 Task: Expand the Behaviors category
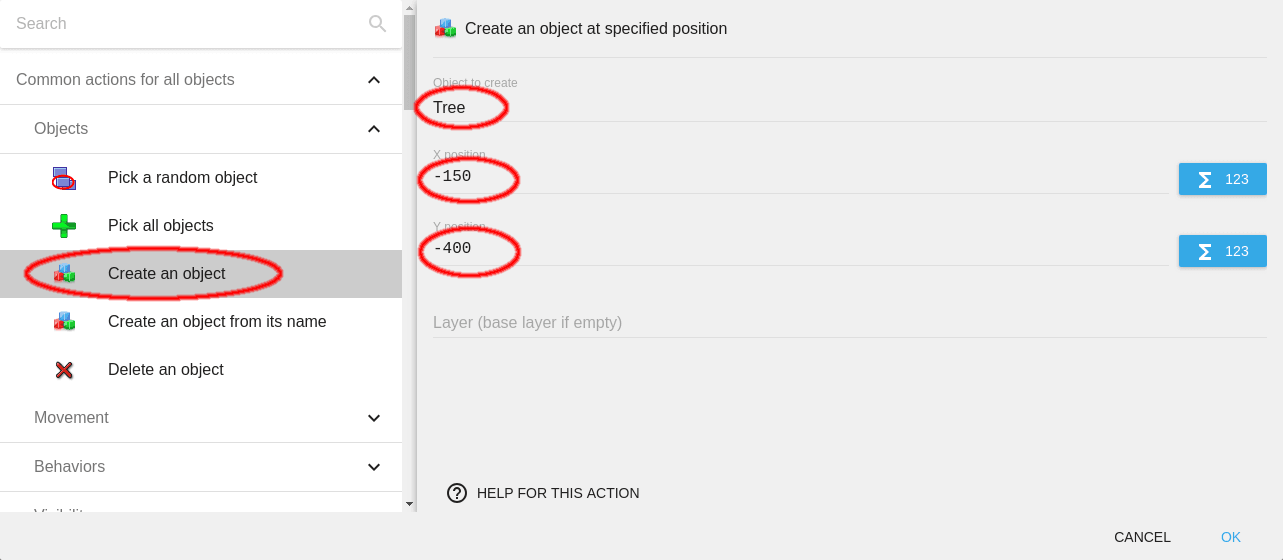point(374,467)
